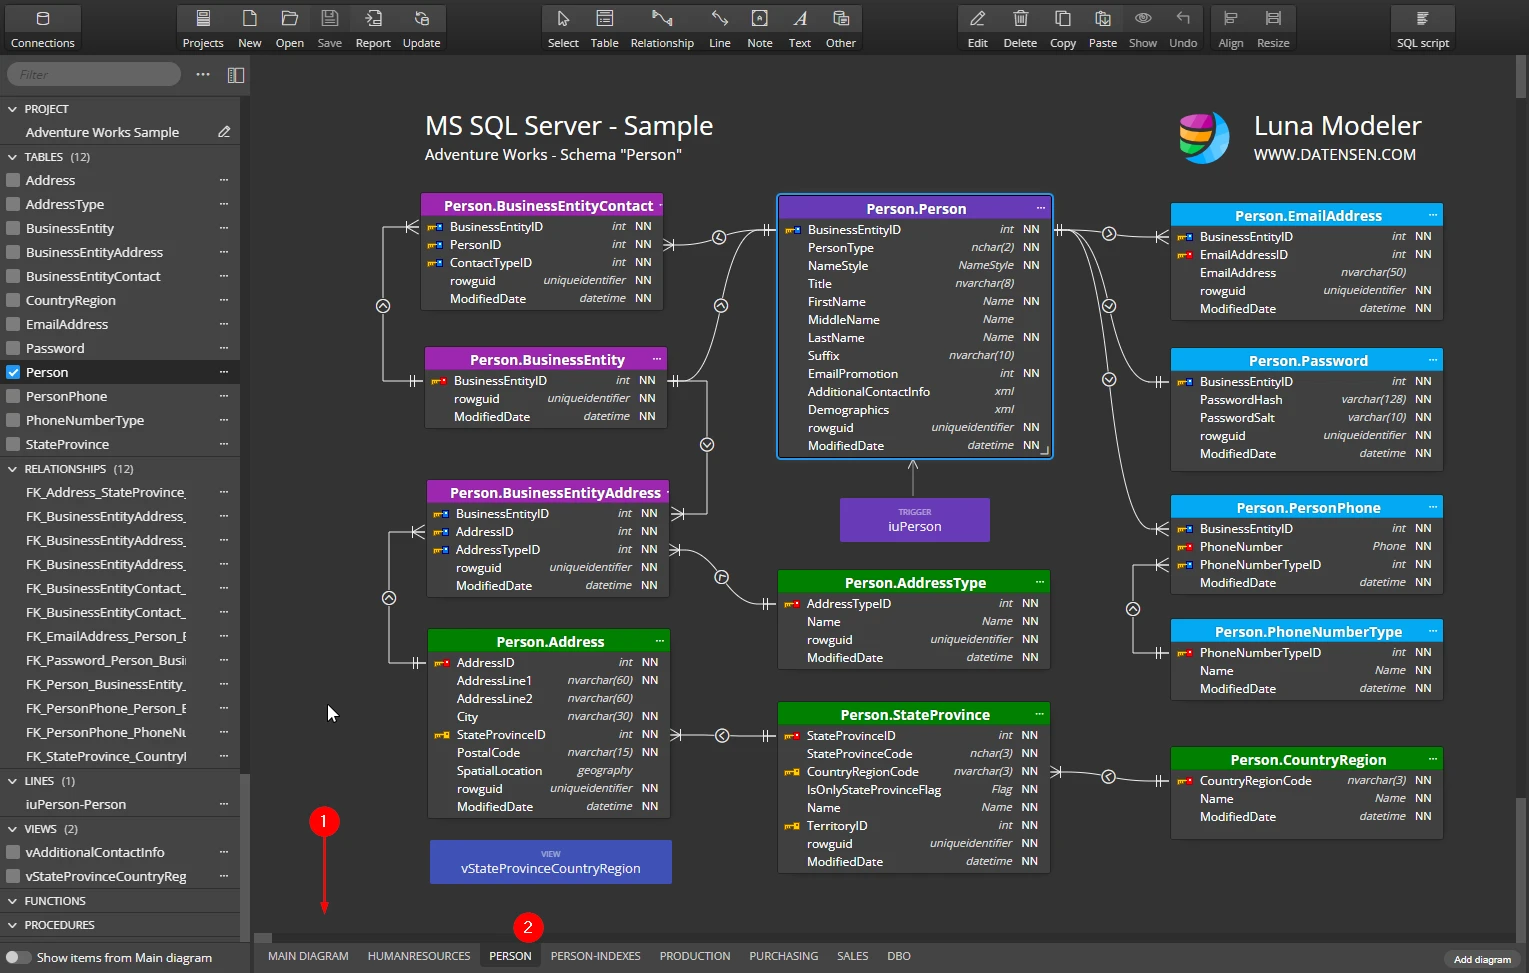Add a Note with the Note tool
This screenshot has width=1529, height=973.
(760, 28)
